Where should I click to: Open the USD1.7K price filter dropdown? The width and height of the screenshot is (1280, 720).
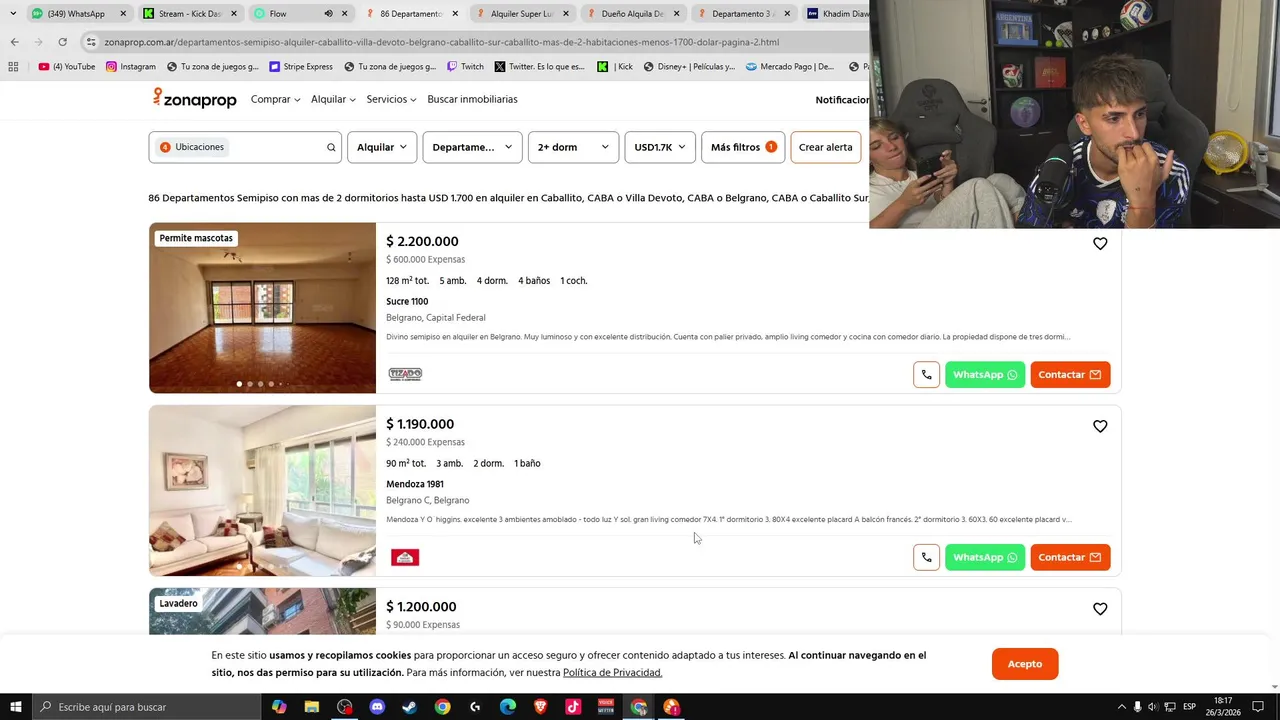[660, 147]
